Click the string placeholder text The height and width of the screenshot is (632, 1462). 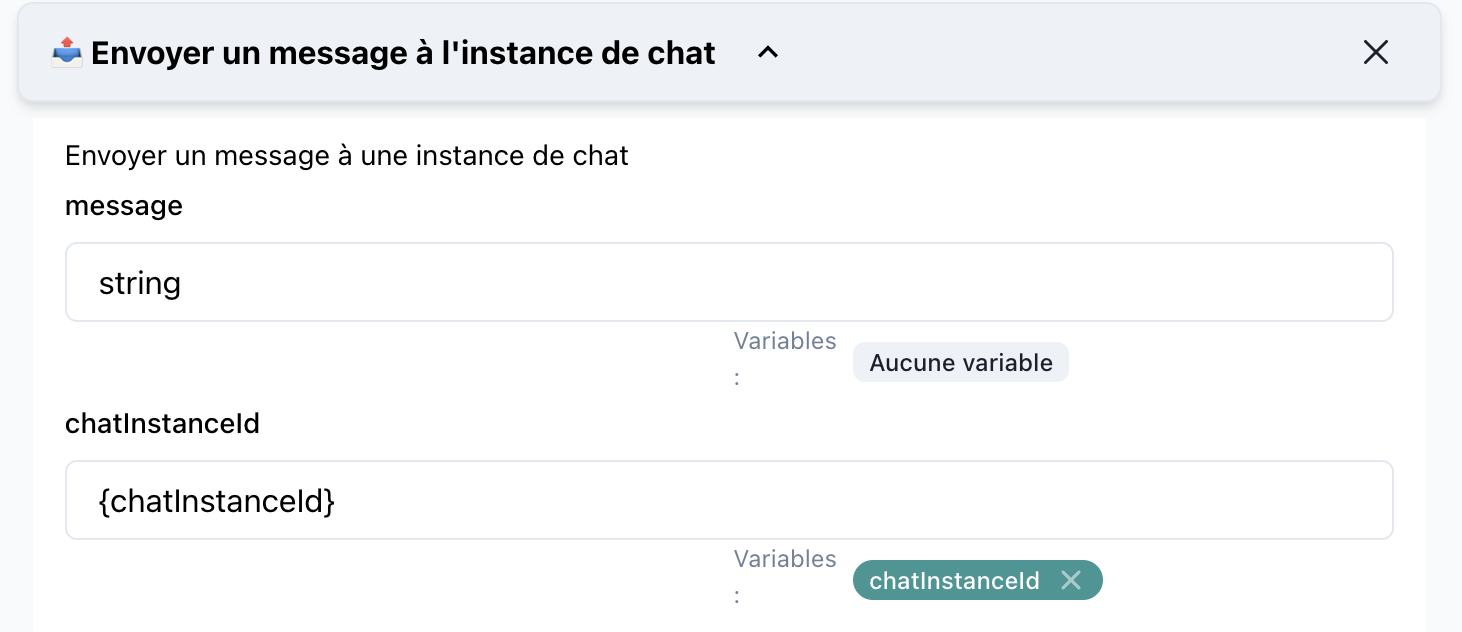(140, 283)
